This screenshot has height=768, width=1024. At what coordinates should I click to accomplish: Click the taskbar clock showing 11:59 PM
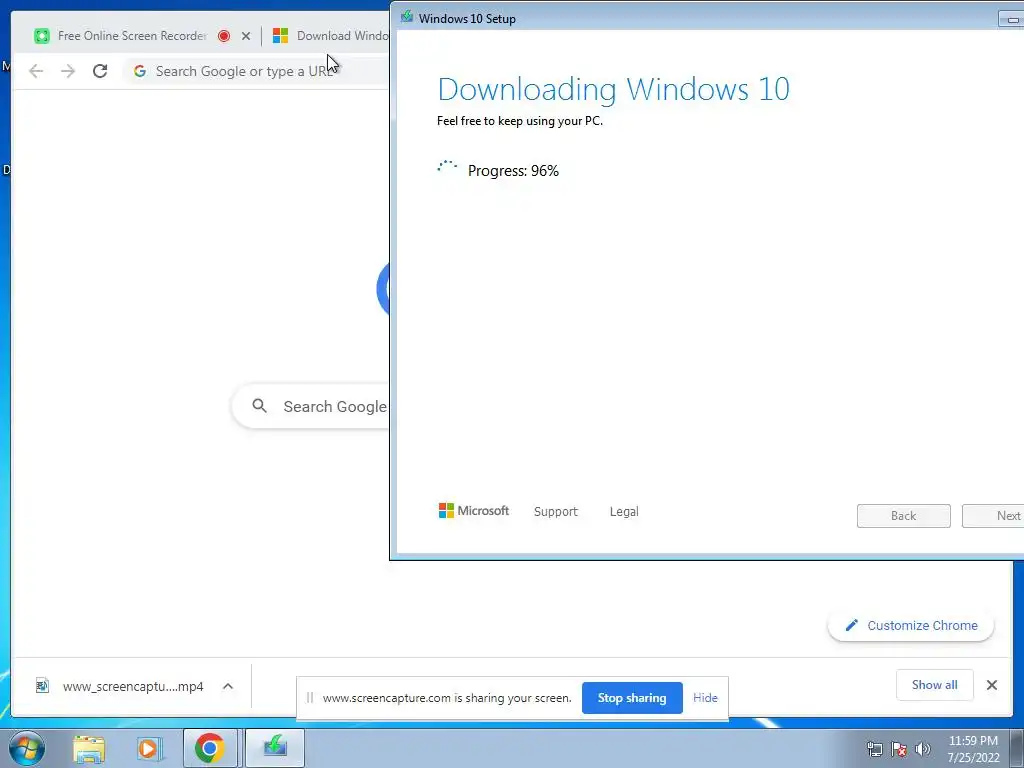[973, 749]
